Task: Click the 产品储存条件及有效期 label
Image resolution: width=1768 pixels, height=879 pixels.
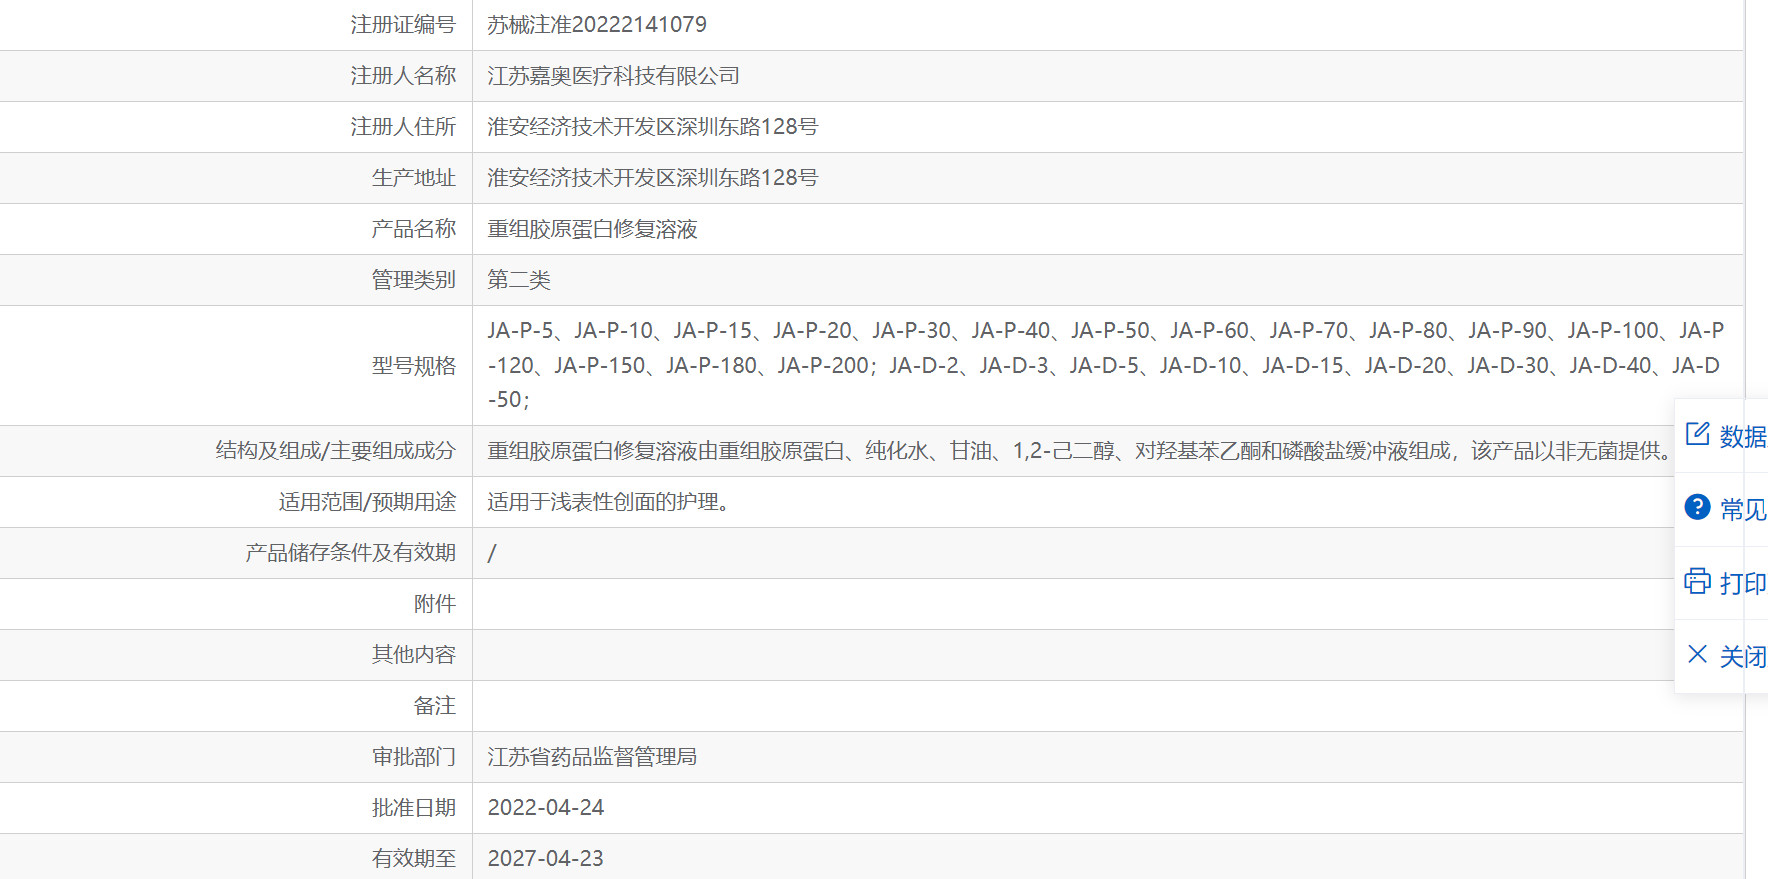Action: [x=351, y=553]
